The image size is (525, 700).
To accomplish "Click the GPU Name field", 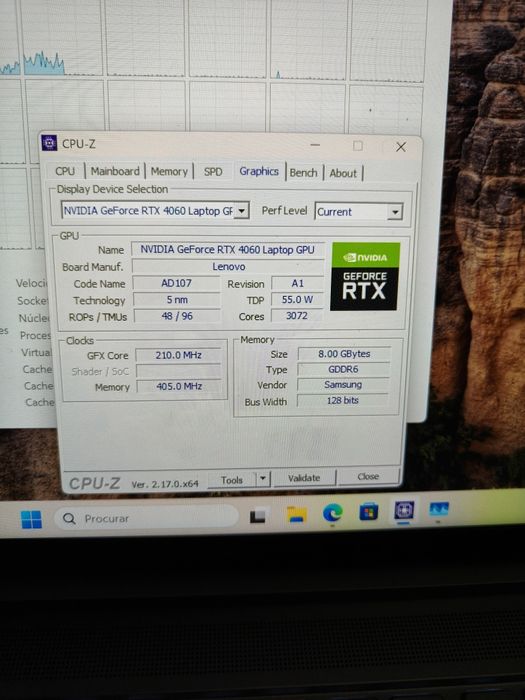I will 228,250.
